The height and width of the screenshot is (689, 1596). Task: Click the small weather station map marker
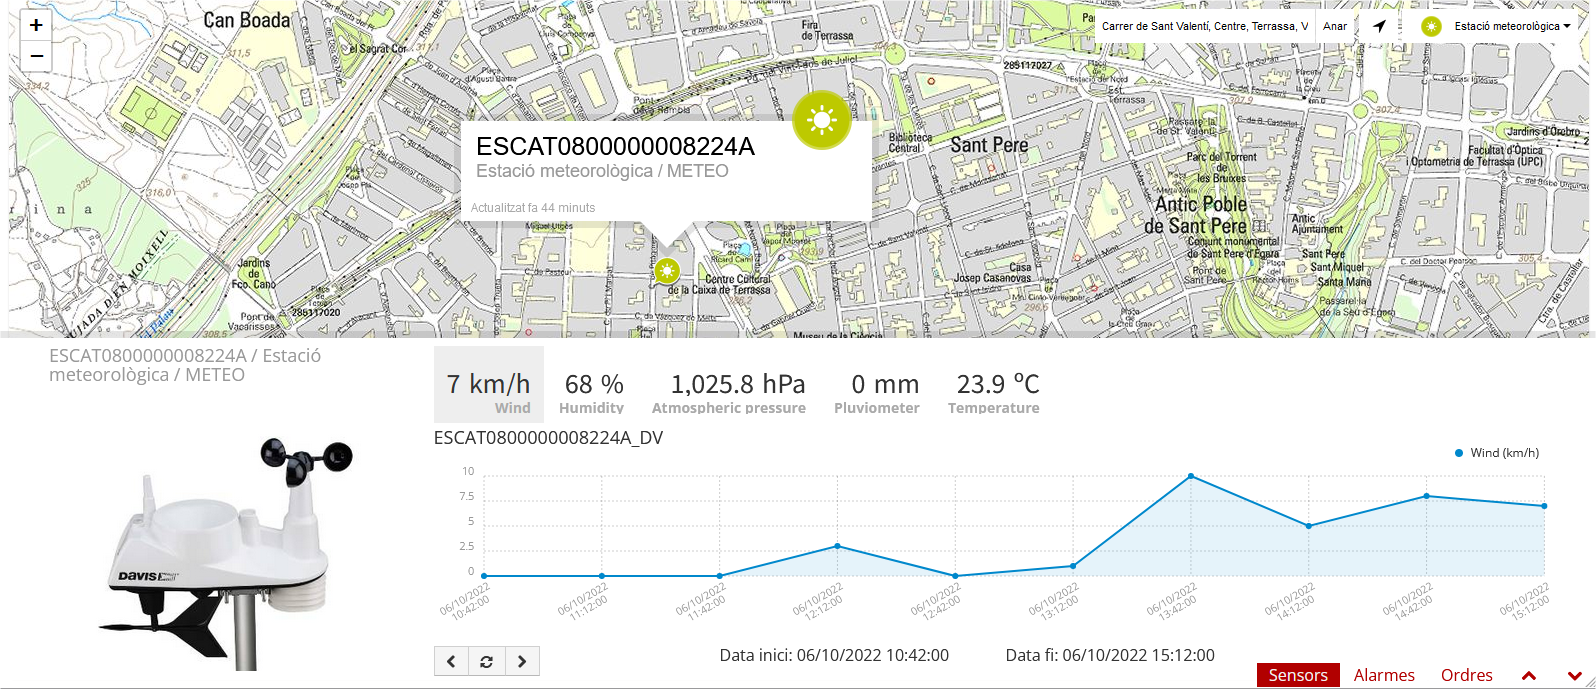[x=667, y=270]
